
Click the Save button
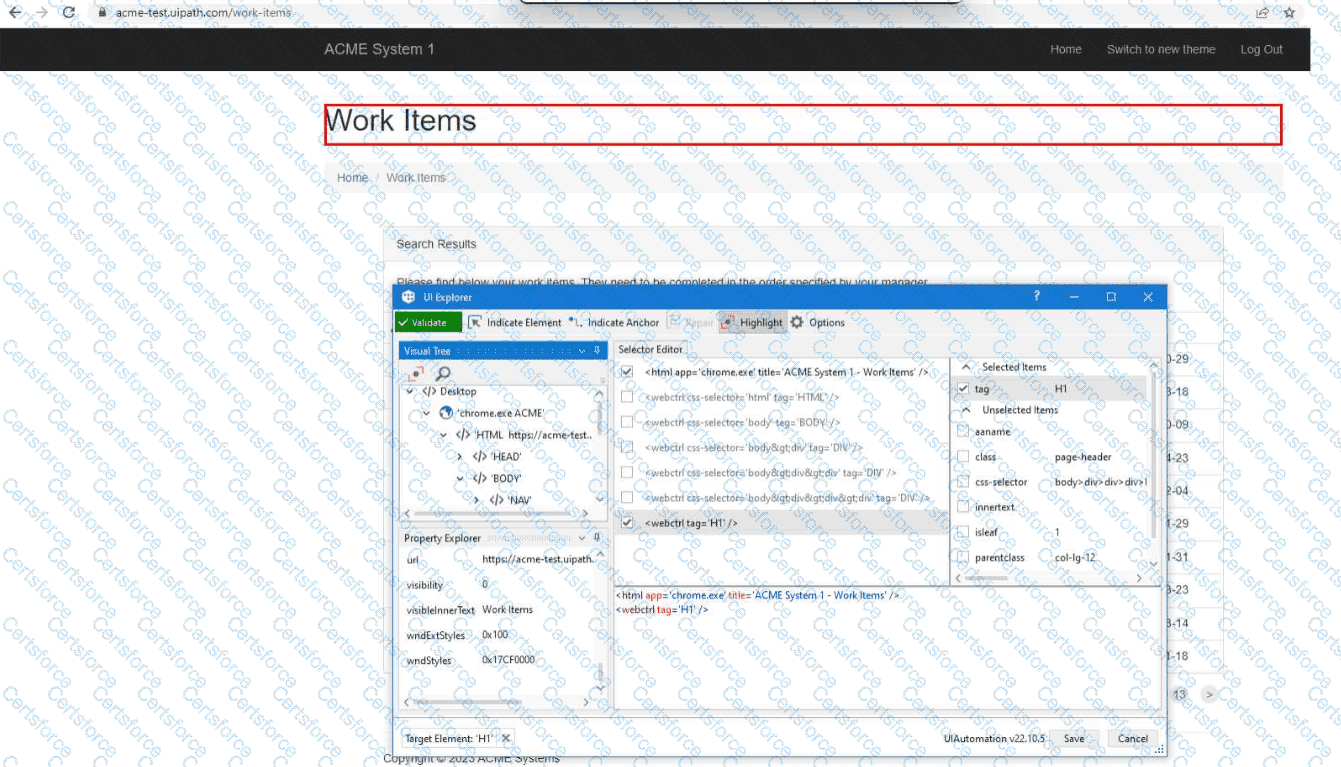(1073, 739)
